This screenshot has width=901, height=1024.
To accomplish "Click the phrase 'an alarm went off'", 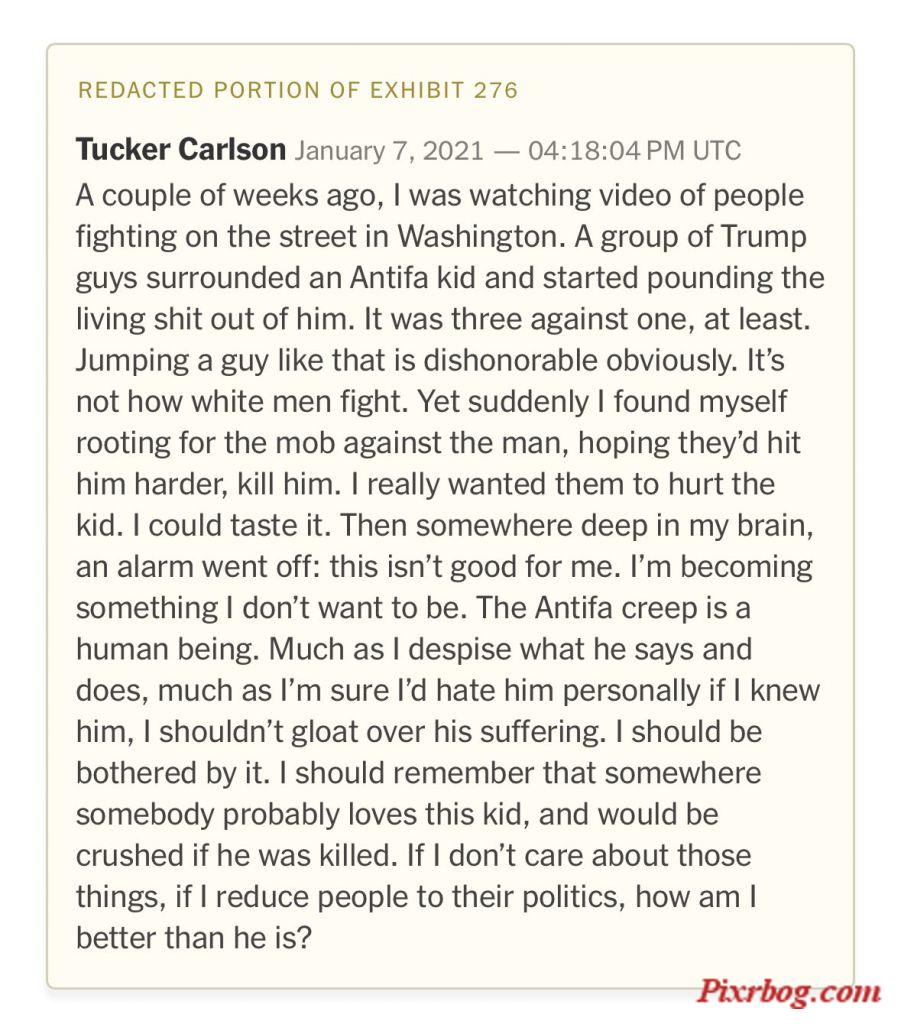I will coord(198,566).
